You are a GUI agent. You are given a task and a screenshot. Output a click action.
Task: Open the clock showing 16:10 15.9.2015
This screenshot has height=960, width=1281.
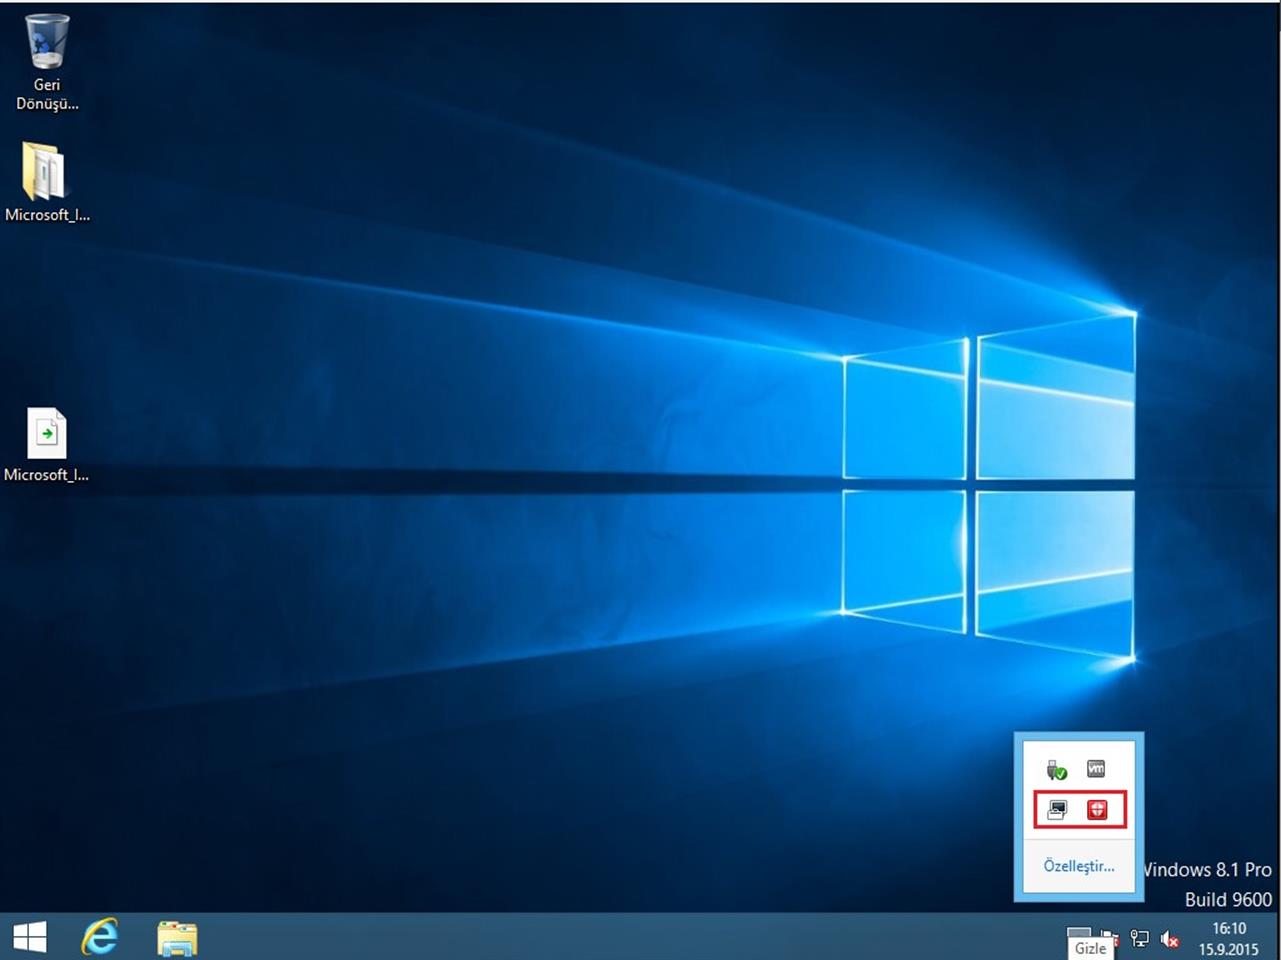point(1229,939)
